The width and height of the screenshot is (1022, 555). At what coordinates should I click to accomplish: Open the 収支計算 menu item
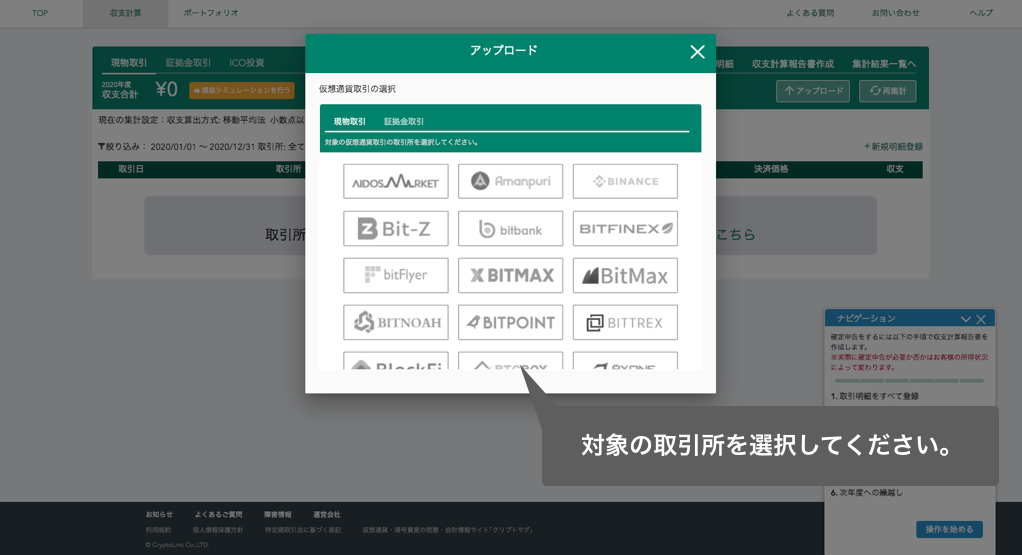pos(125,13)
